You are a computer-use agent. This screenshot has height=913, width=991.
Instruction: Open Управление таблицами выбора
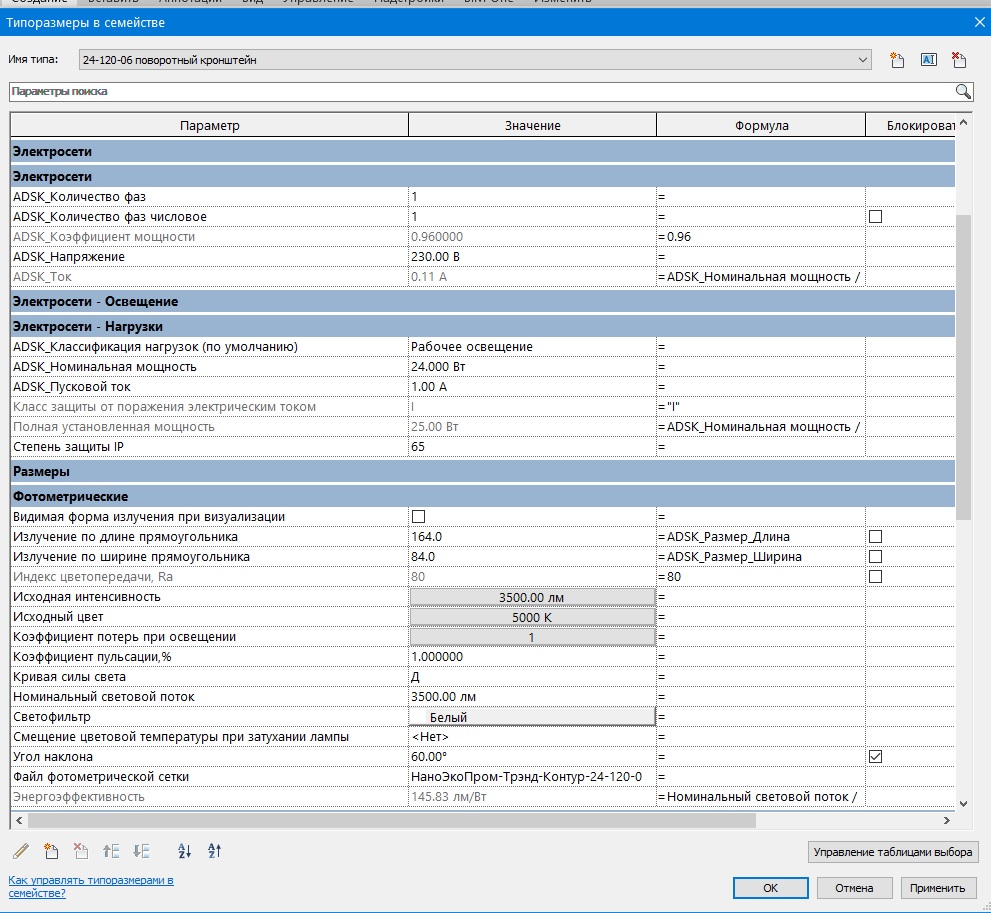pos(892,852)
